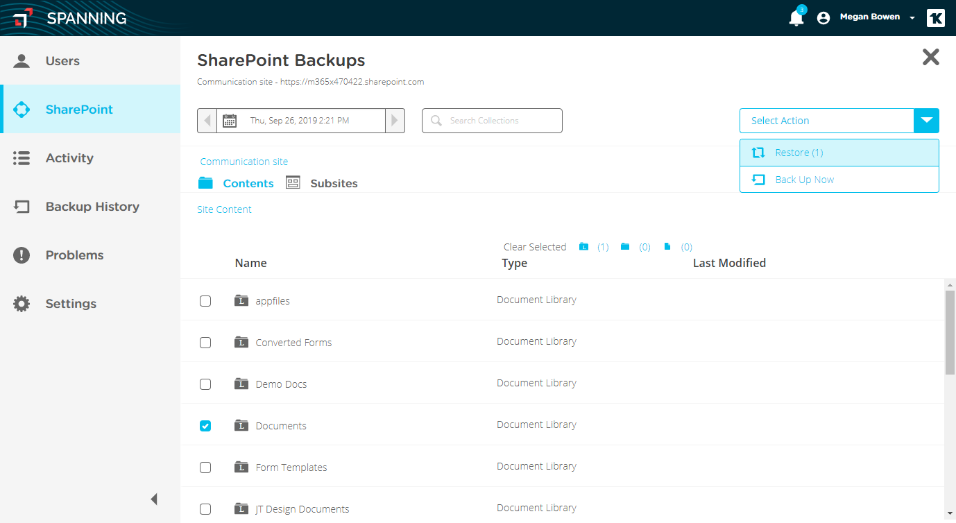Uncheck the Documents library checkbox
Image resolution: width=956 pixels, height=523 pixels.
click(205, 425)
